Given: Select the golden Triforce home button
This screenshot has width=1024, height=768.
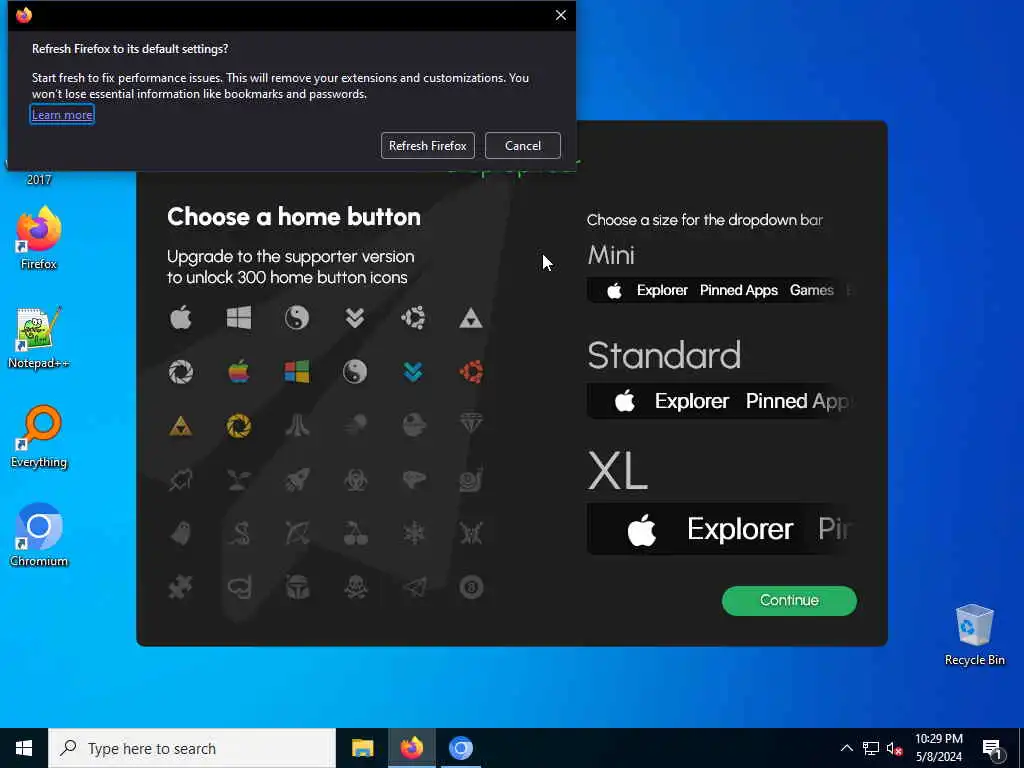Looking at the screenshot, I should tap(181, 426).
